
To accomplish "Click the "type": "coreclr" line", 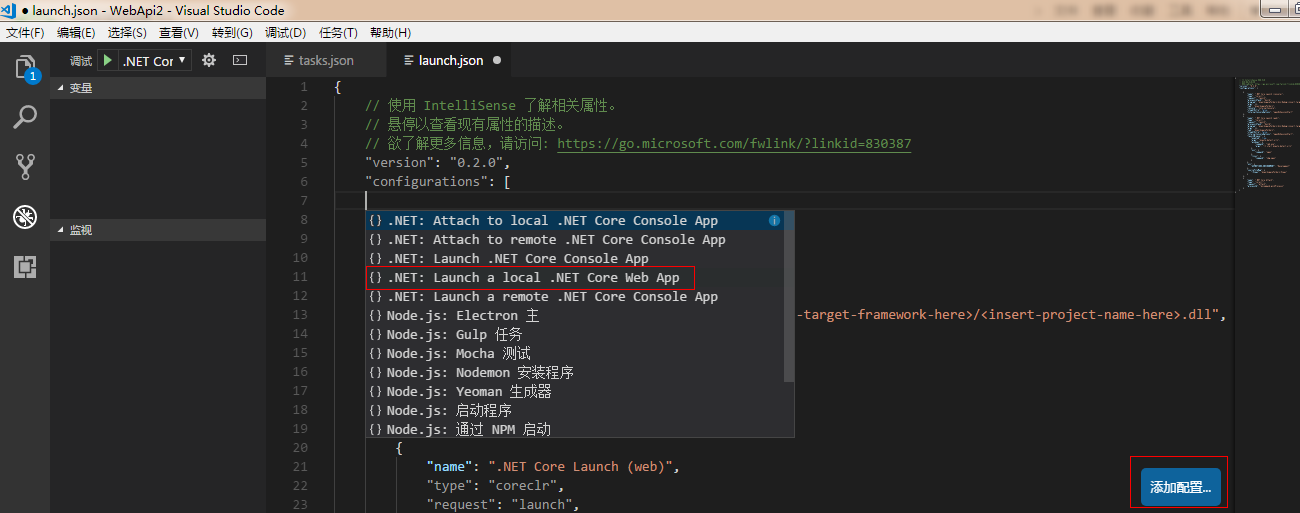I will coord(495,485).
